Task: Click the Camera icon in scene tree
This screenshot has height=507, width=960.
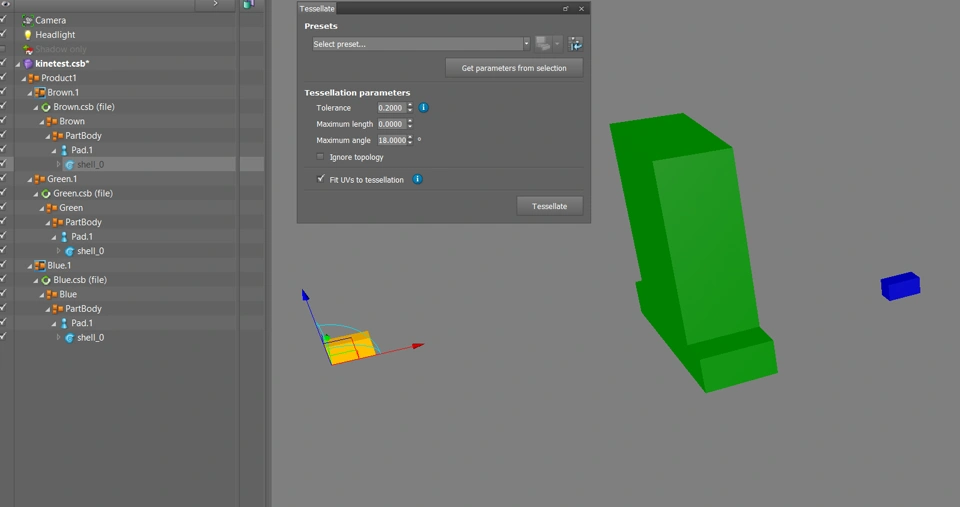Action: click(x=28, y=20)
